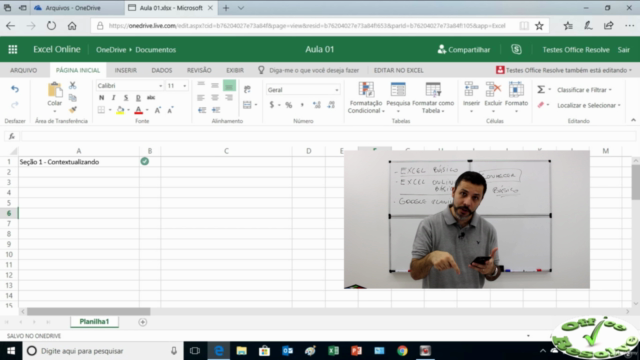
Task: Type in the Diga-me search box
Action: tap(314, 70)
